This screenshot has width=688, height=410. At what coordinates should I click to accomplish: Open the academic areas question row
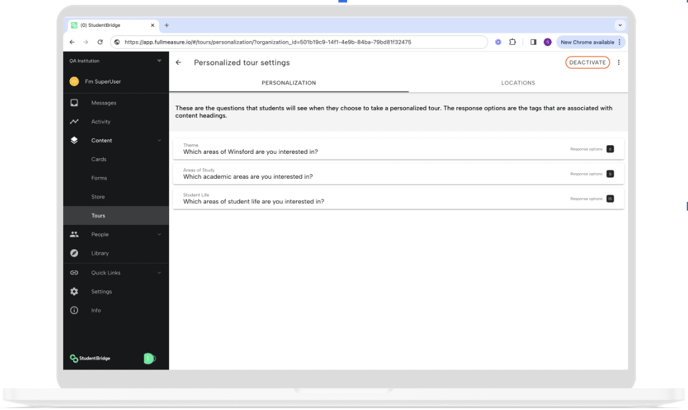398,174
